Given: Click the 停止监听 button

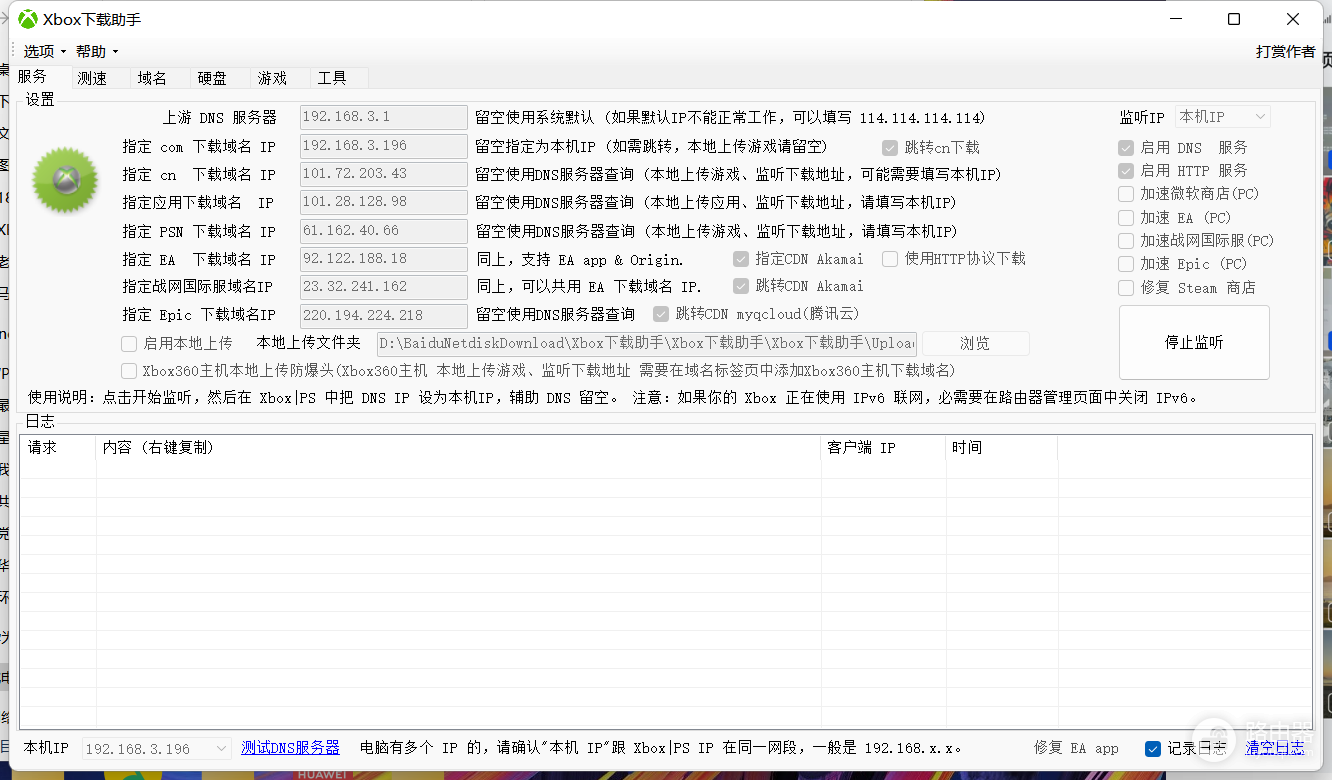Looking at the screenshot, I should (x=1194, y=343).
